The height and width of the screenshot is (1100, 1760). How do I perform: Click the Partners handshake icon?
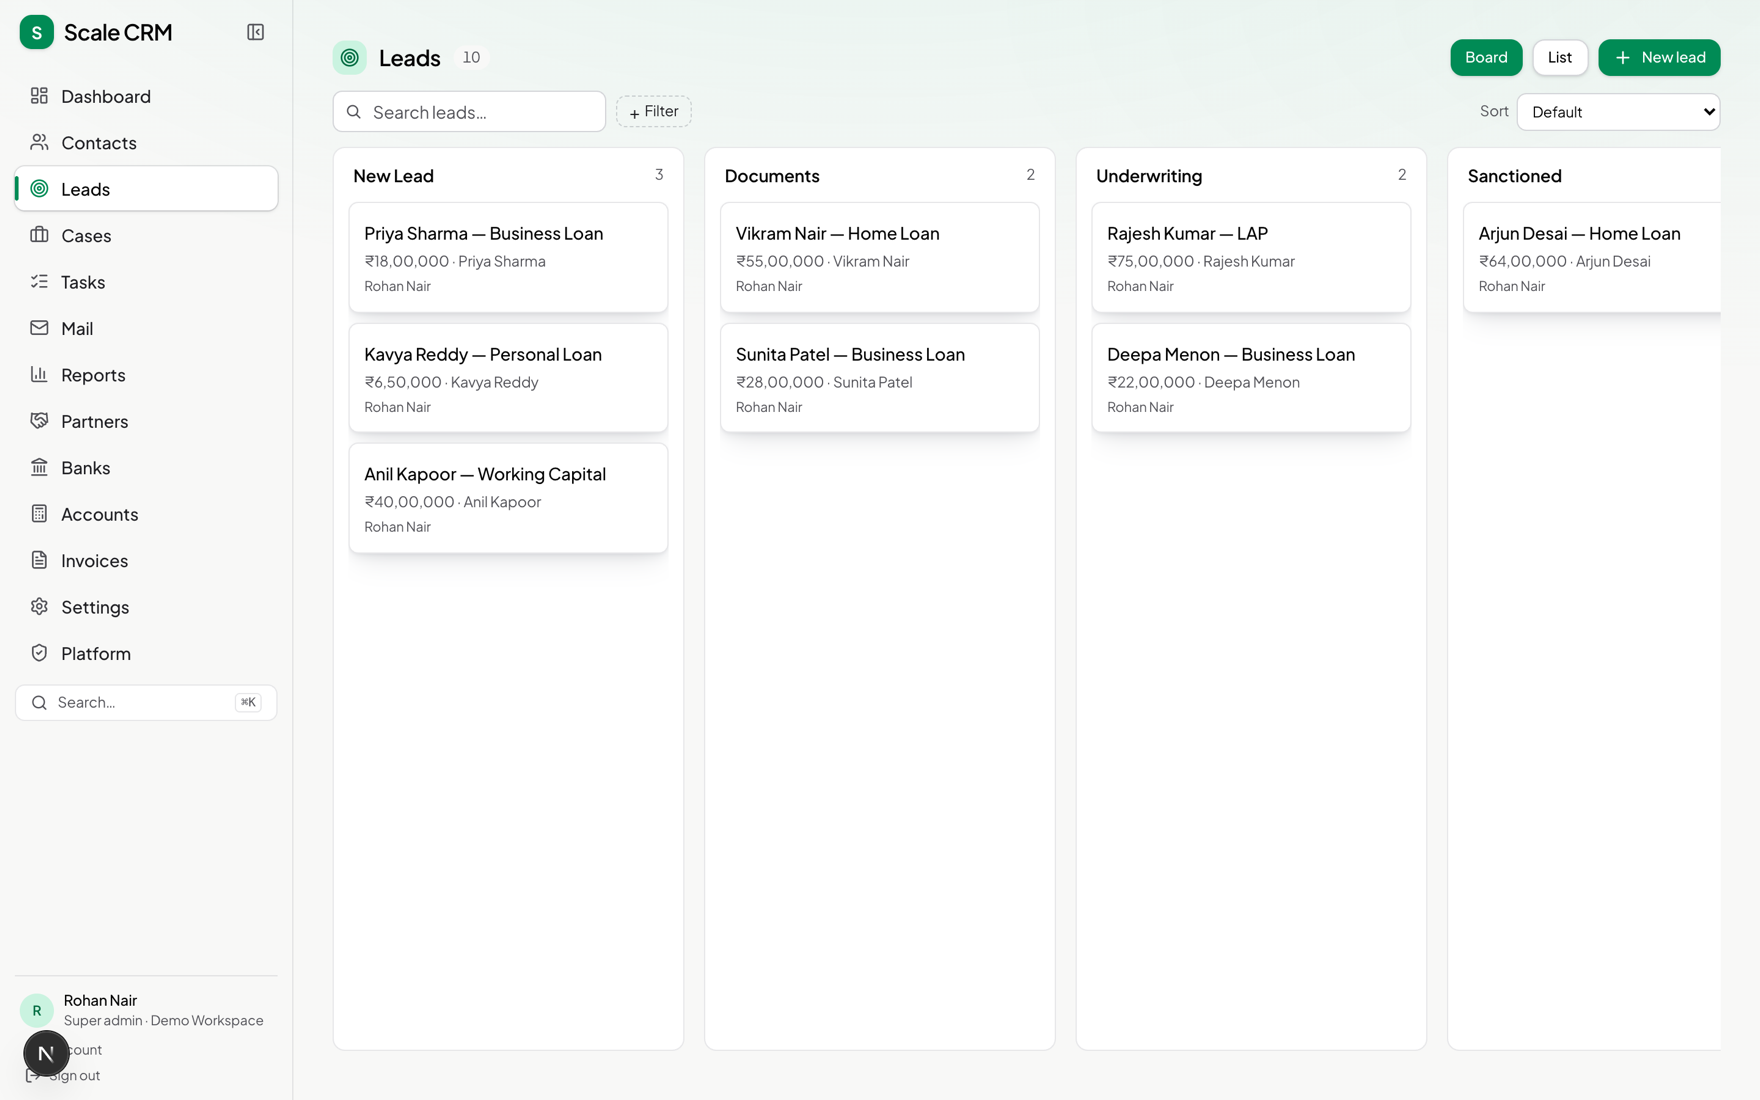(x=39, y=421)
